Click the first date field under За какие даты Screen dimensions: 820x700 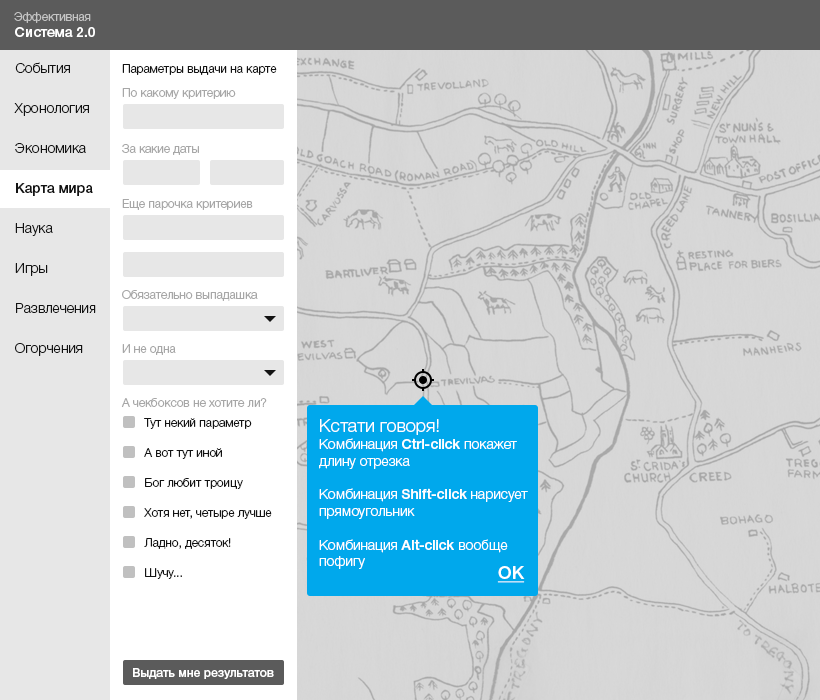tap(162, 173)
